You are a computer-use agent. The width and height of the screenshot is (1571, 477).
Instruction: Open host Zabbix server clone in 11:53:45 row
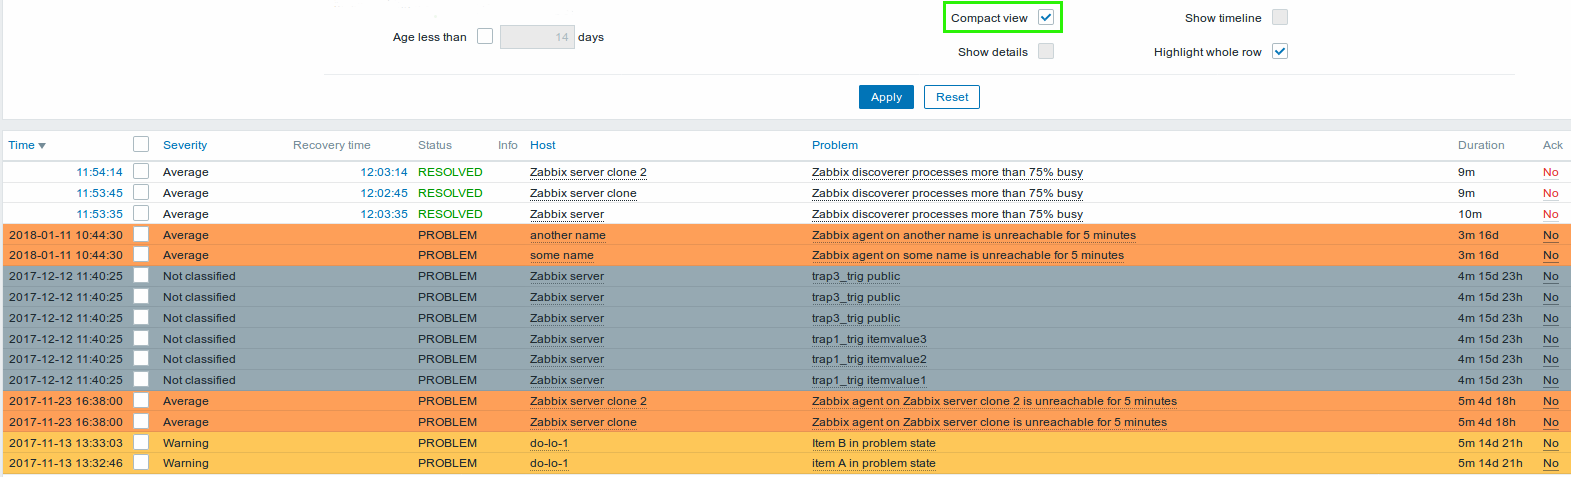[x=583, y=193]
